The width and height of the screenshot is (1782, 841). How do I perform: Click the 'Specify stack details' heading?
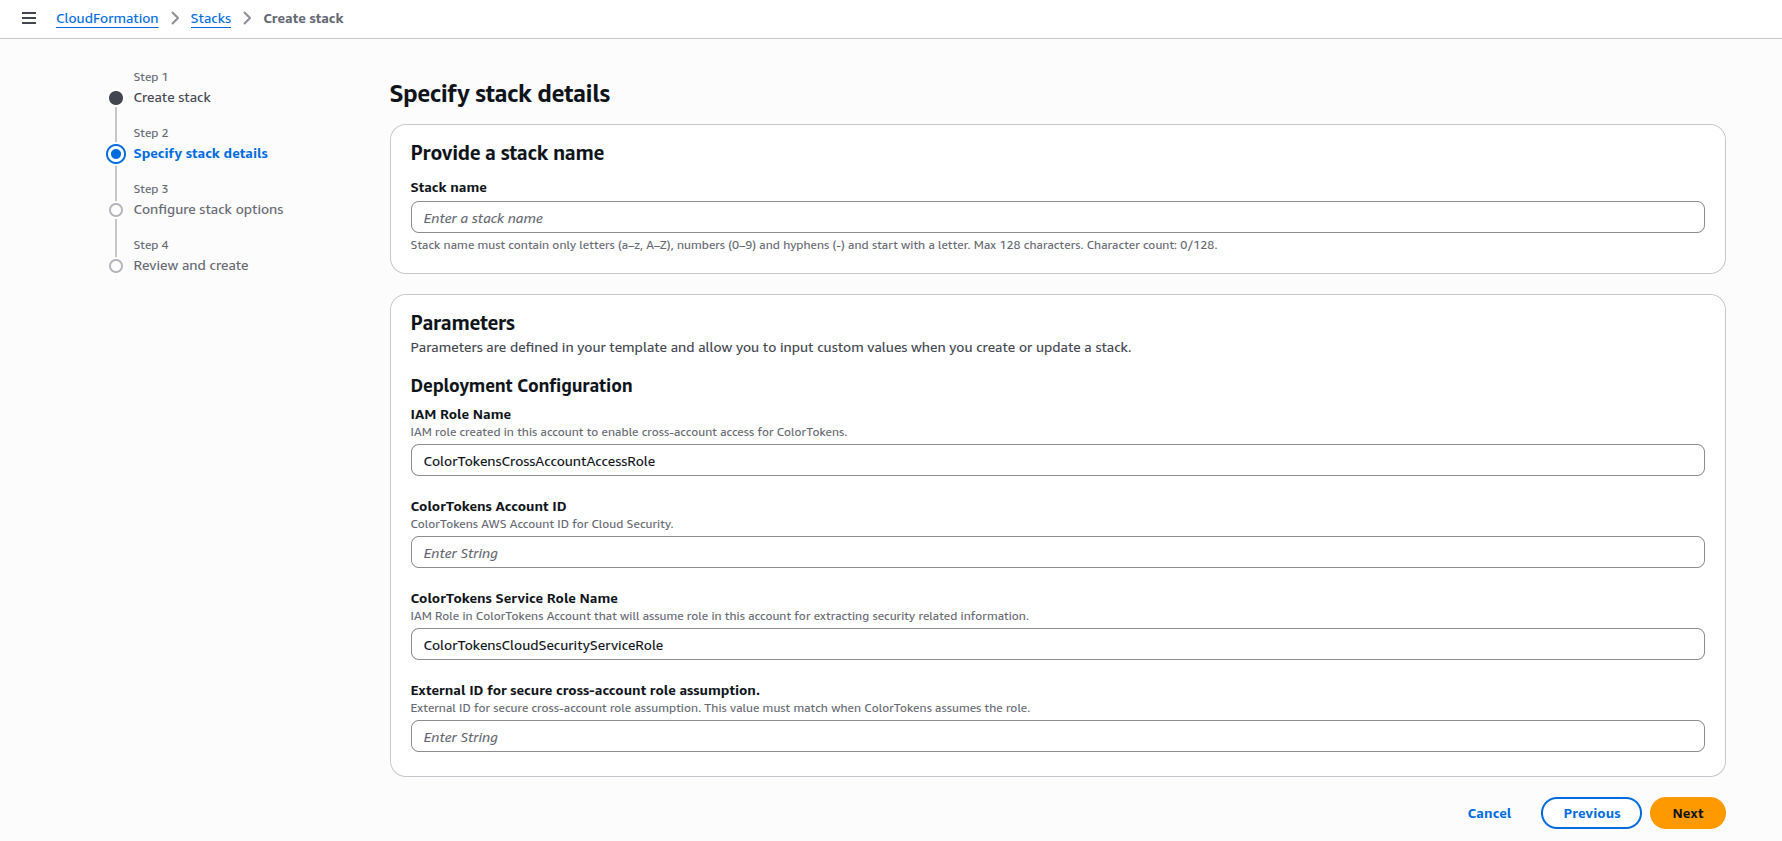(500, 94)
